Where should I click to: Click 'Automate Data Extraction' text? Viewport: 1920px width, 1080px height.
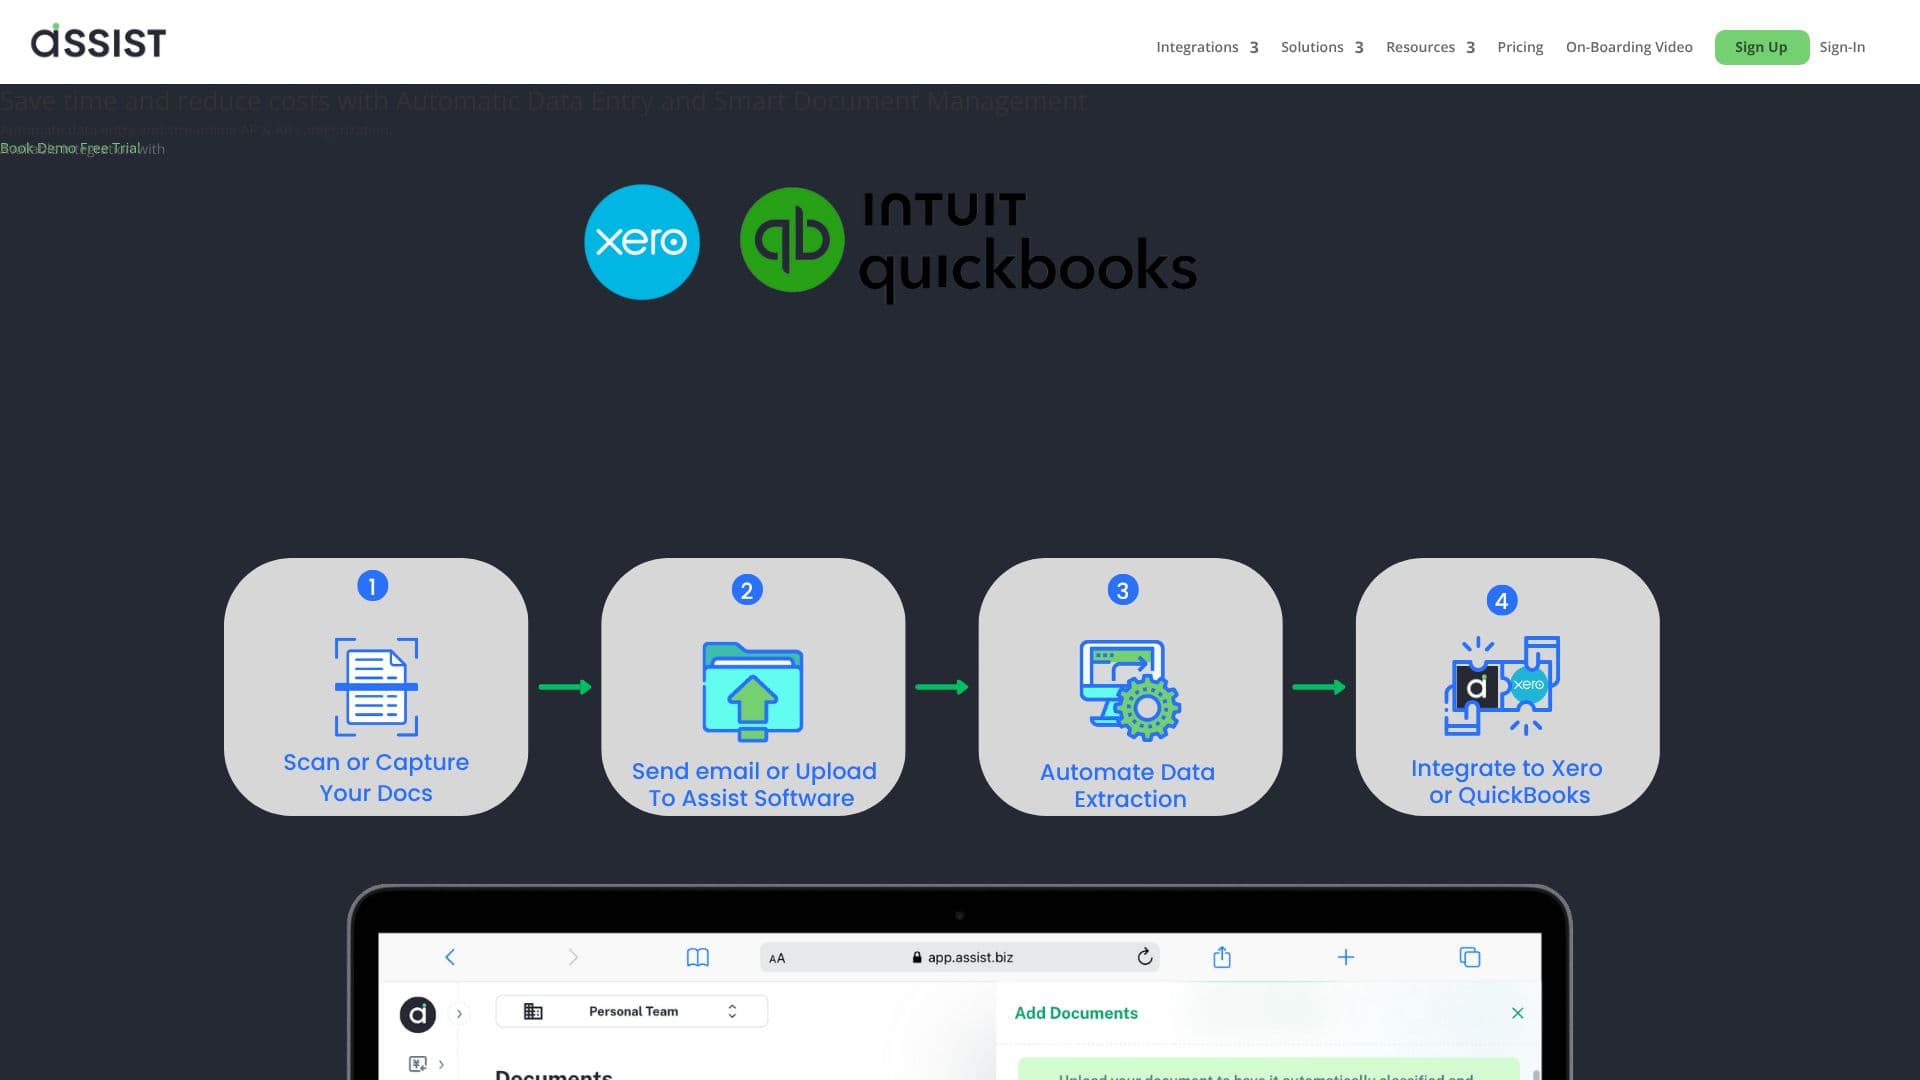click(x=1129, y=785)
